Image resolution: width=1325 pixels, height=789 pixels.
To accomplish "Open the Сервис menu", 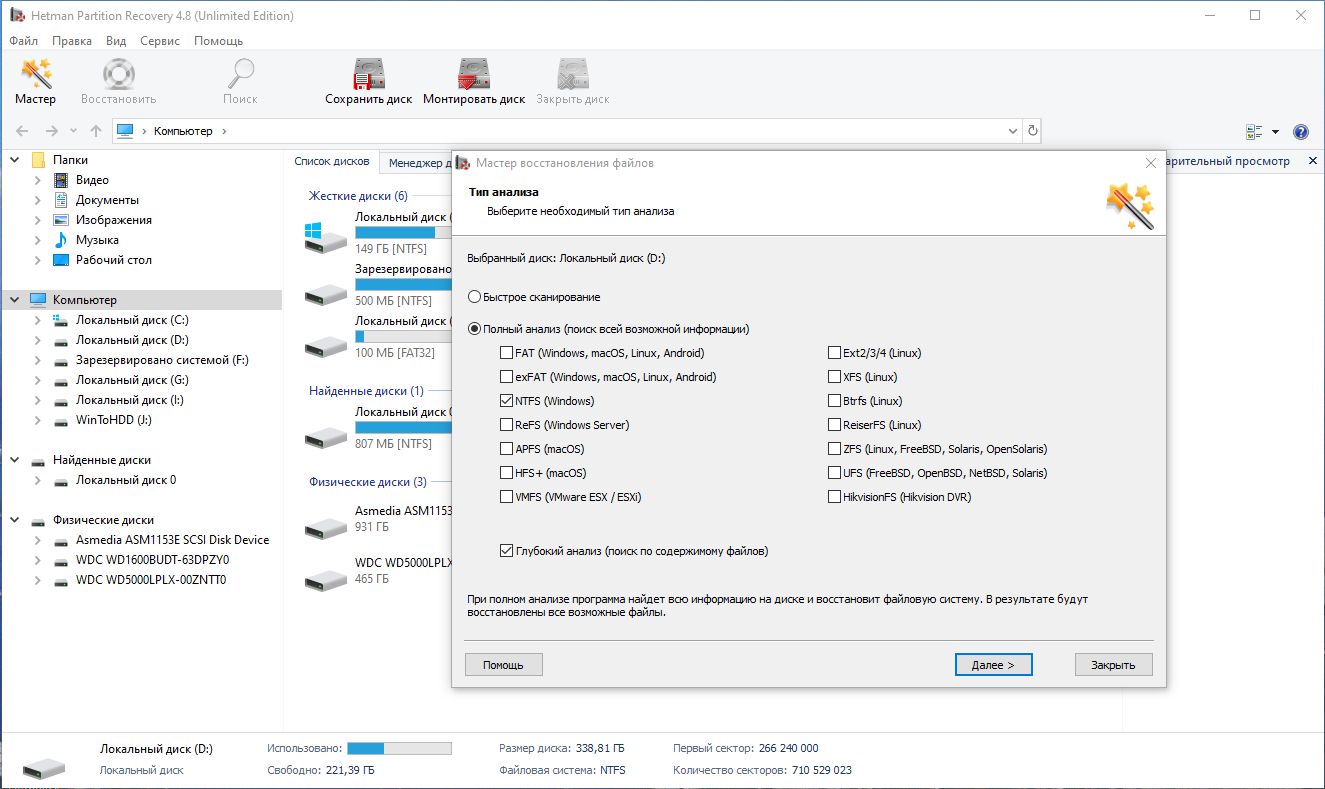I will click(160, 41).
